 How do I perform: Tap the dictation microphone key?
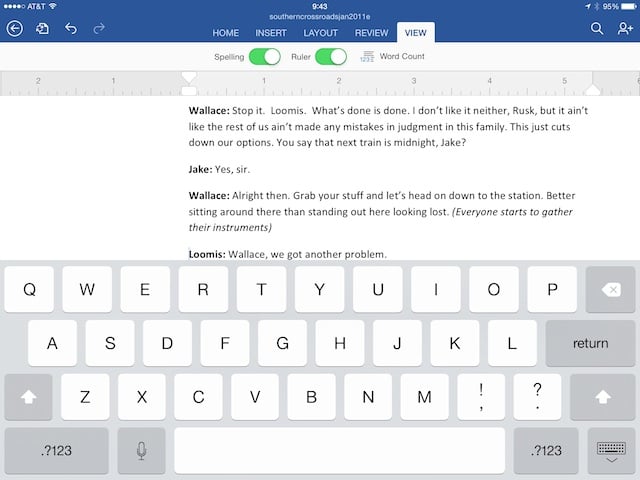(141, 451)
